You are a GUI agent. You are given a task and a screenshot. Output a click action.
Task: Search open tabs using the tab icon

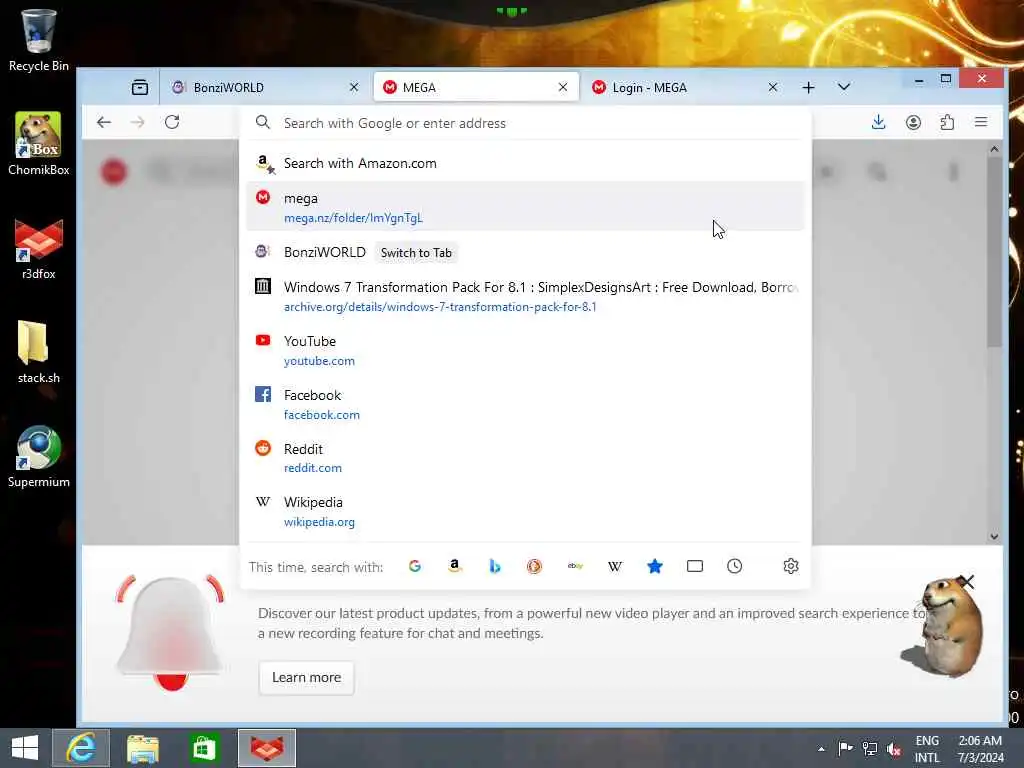(x=695, y=566)
